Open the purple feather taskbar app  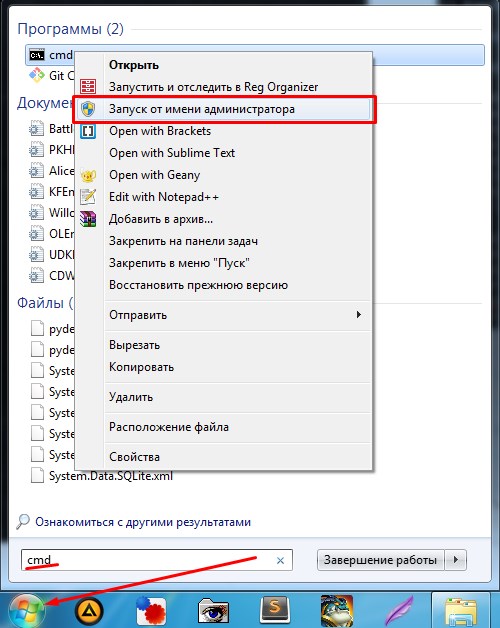pos(399,612)
